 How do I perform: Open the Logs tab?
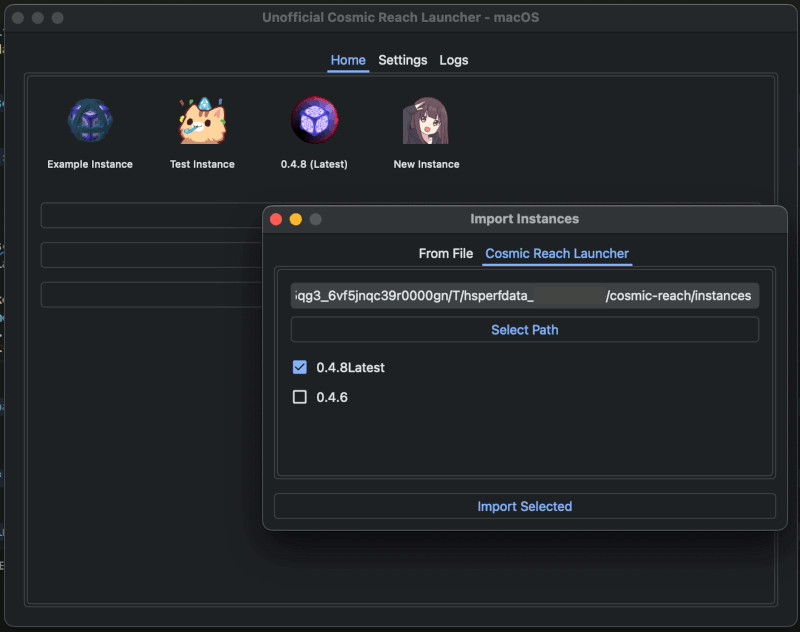click(454, 60)
